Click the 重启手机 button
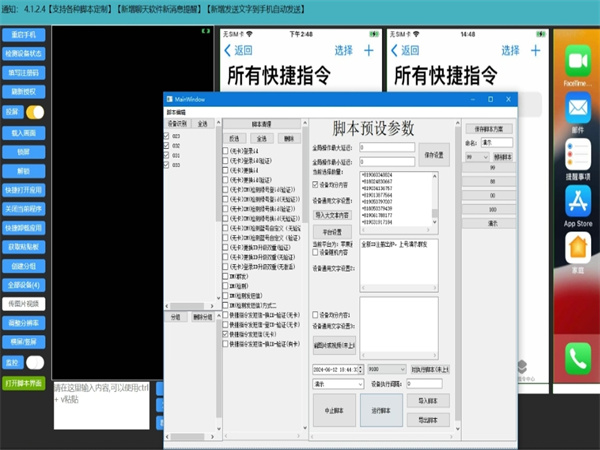The width and height of the screenshot is (600, 450). click(24, 33)
